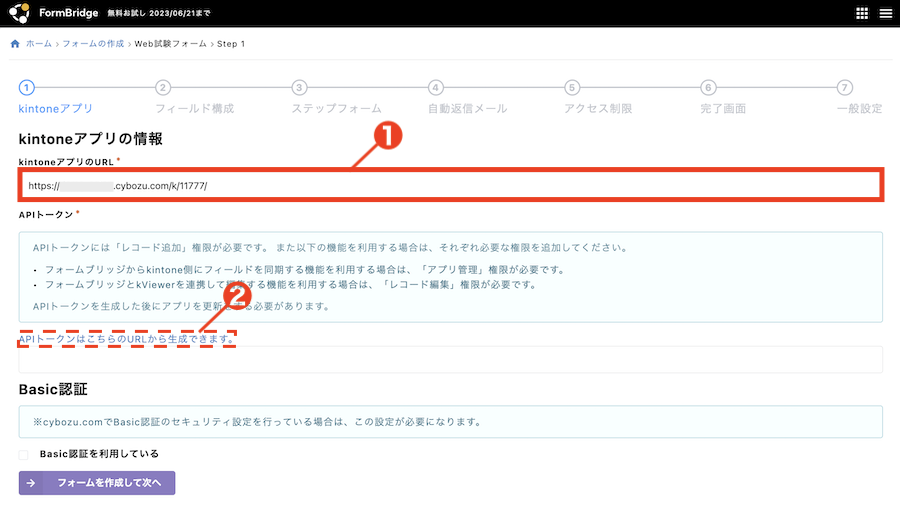Focus the kintoneアプリのURL input field
Image resolution: width=900 pixels, height=510 pixels.
click(x=451, y=185)
